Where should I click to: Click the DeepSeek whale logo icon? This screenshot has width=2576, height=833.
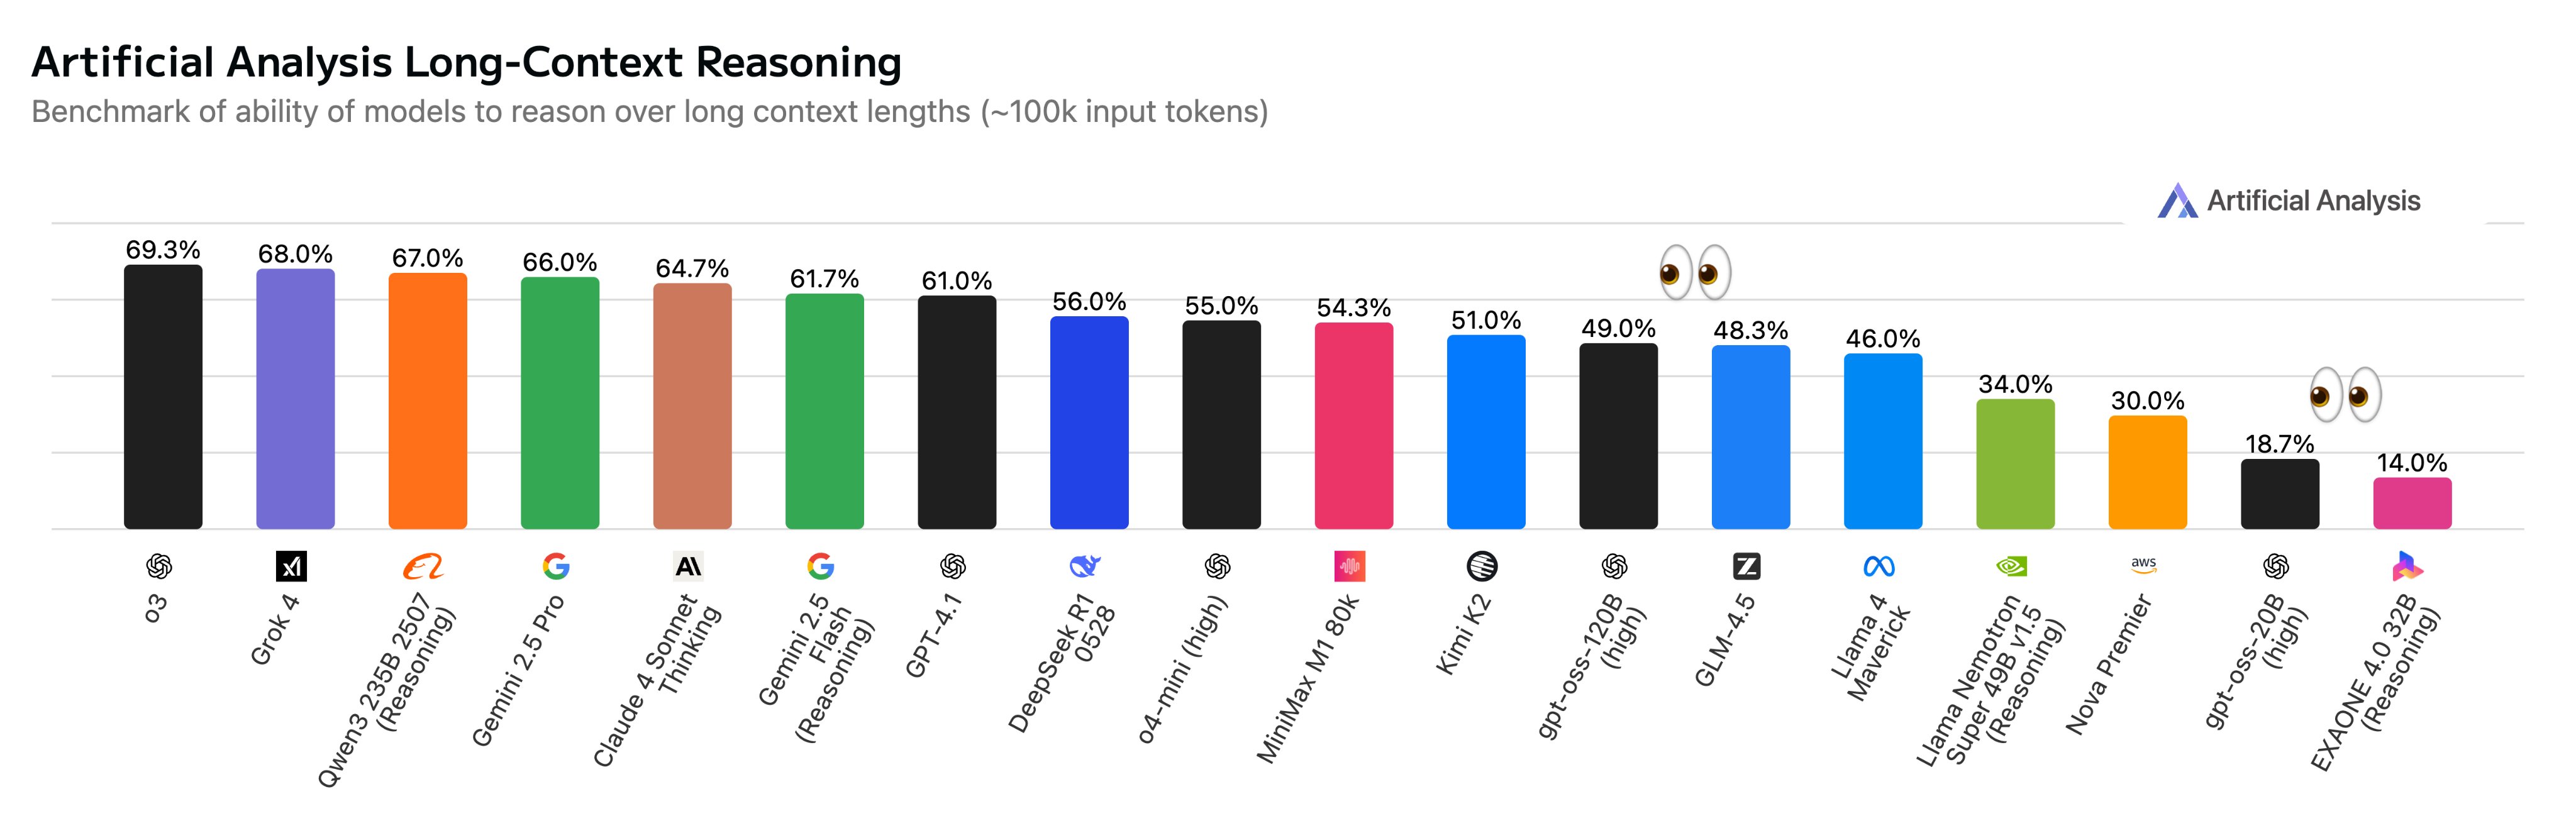[1085, 567]
